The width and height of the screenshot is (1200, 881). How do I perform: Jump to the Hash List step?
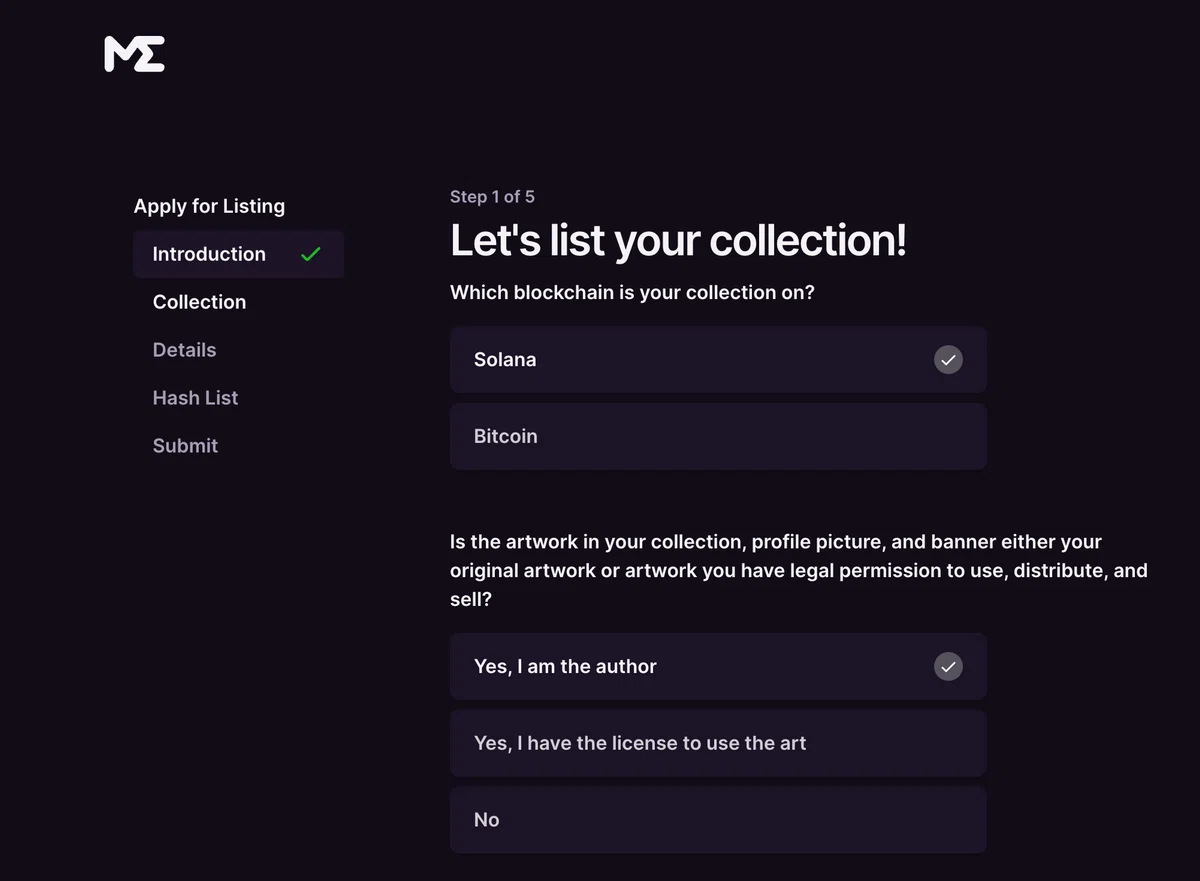[195, 398]
